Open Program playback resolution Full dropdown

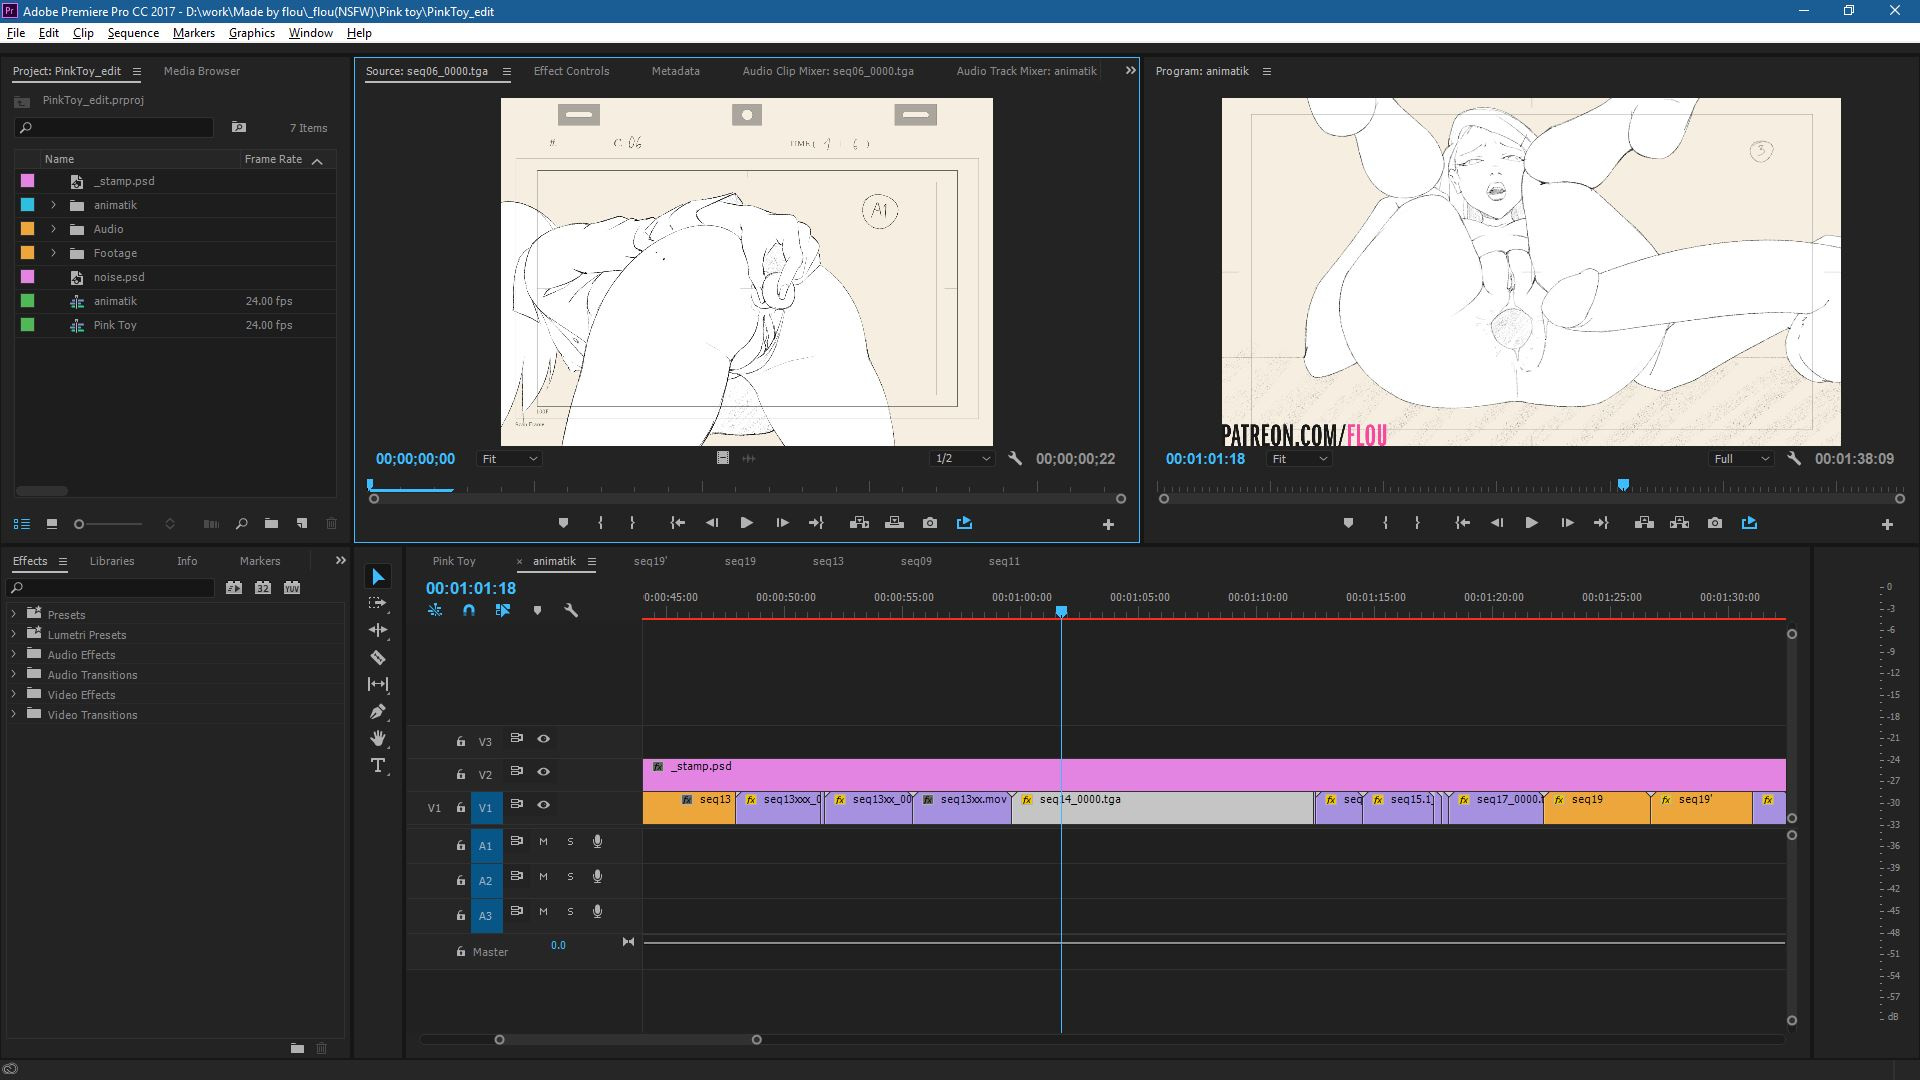point(1742,459)
